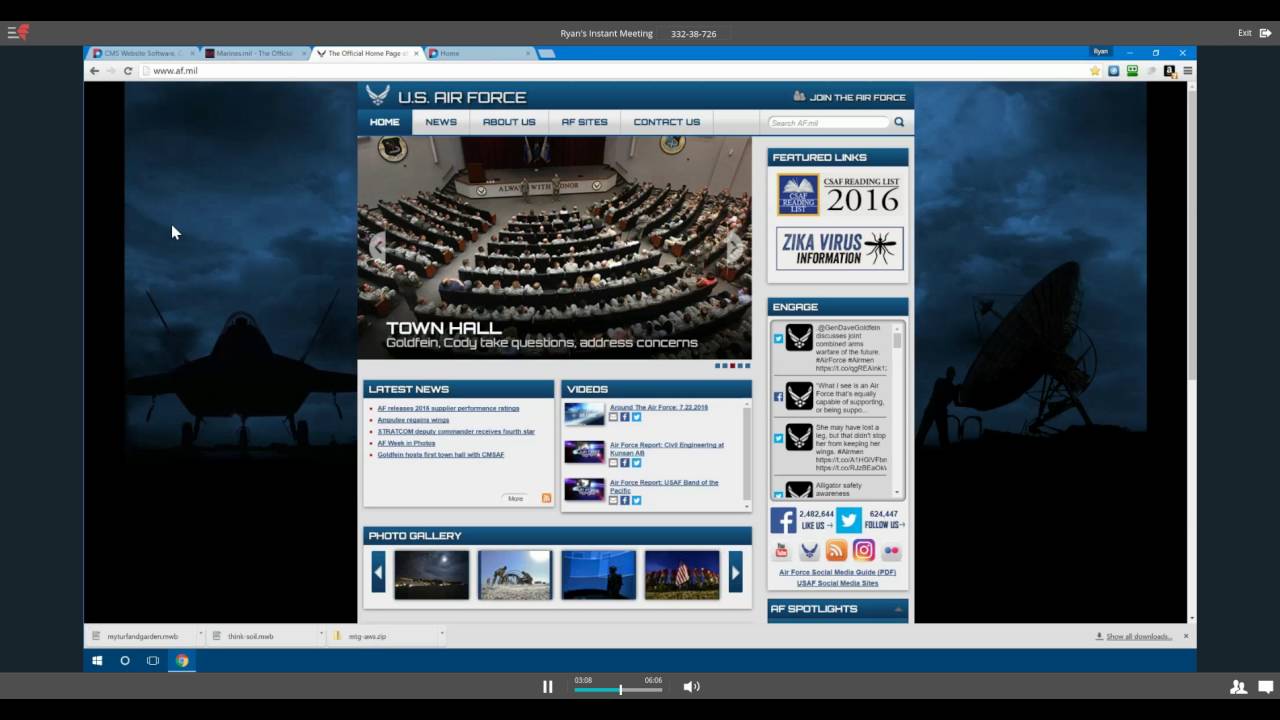1280x720 pixels.
Task: Click the More button under Latest News
Action: (516, 498)
